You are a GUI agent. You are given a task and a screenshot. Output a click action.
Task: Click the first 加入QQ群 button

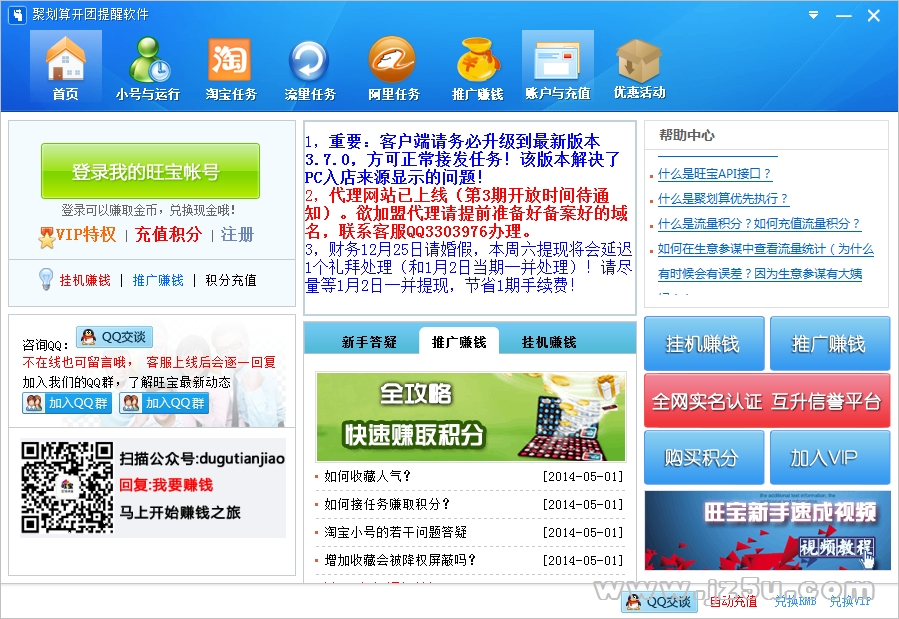coord(67,403)
